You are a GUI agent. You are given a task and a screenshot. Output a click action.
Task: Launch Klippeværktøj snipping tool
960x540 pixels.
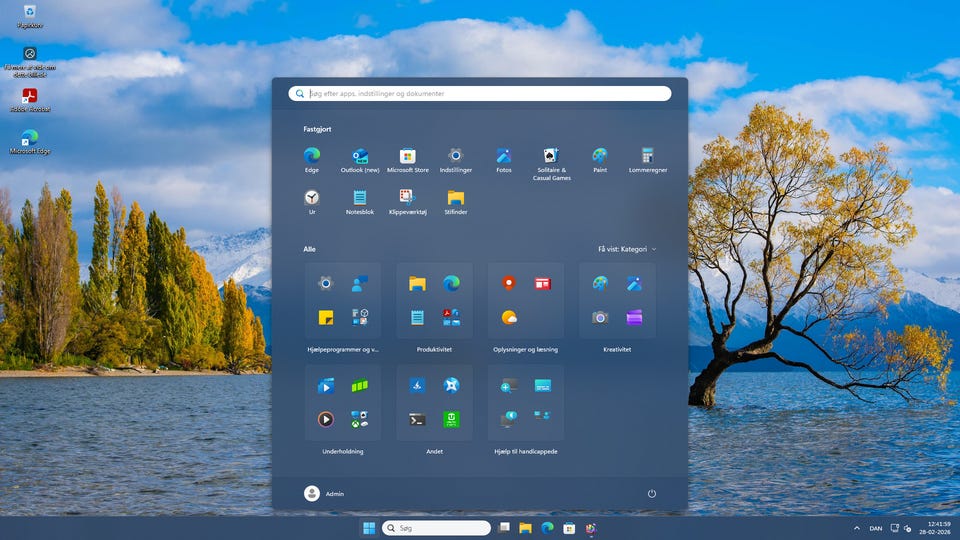click(408, 202)
